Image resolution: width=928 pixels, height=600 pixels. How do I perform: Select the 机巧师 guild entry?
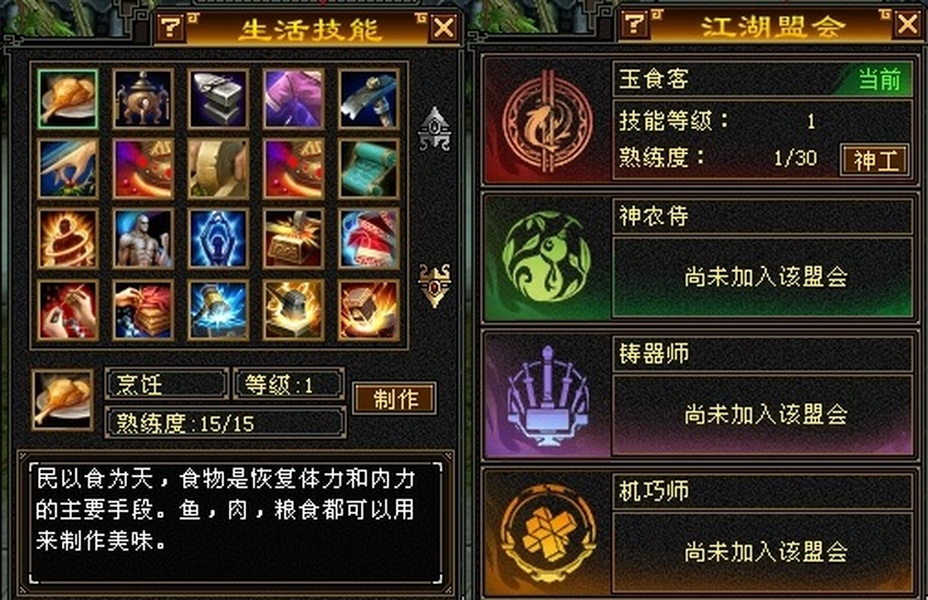pyautogui.click(x=700, y=533)
